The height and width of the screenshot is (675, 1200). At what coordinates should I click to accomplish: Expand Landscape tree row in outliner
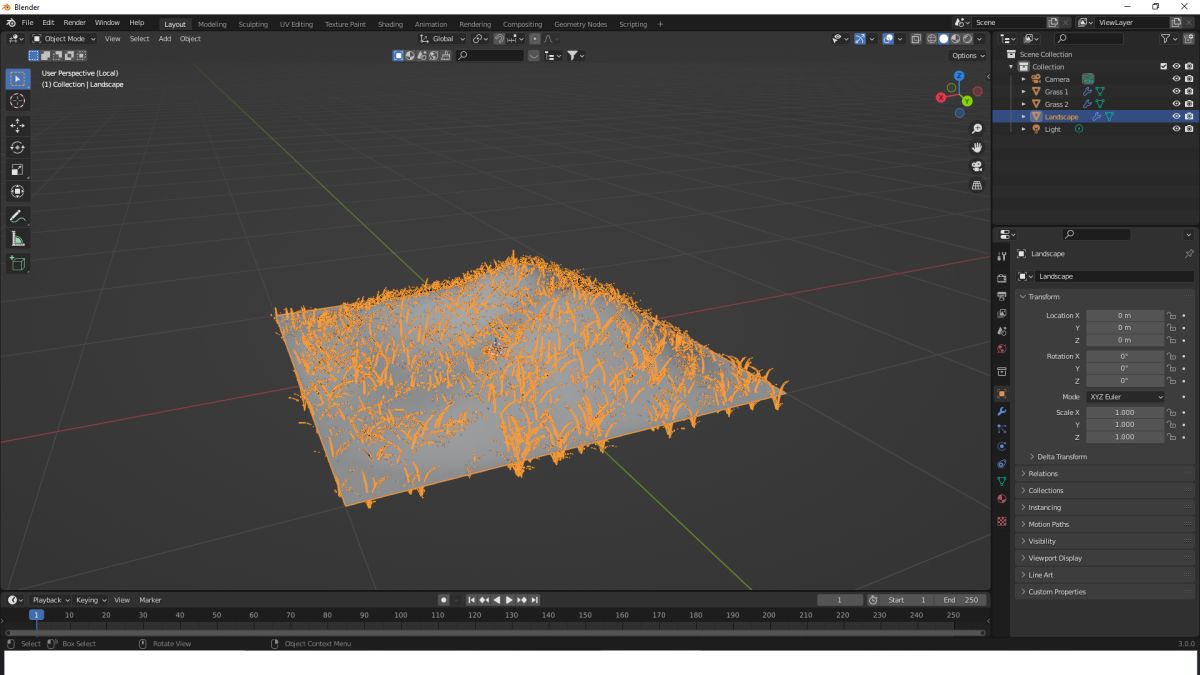[x=1023, y=116]
